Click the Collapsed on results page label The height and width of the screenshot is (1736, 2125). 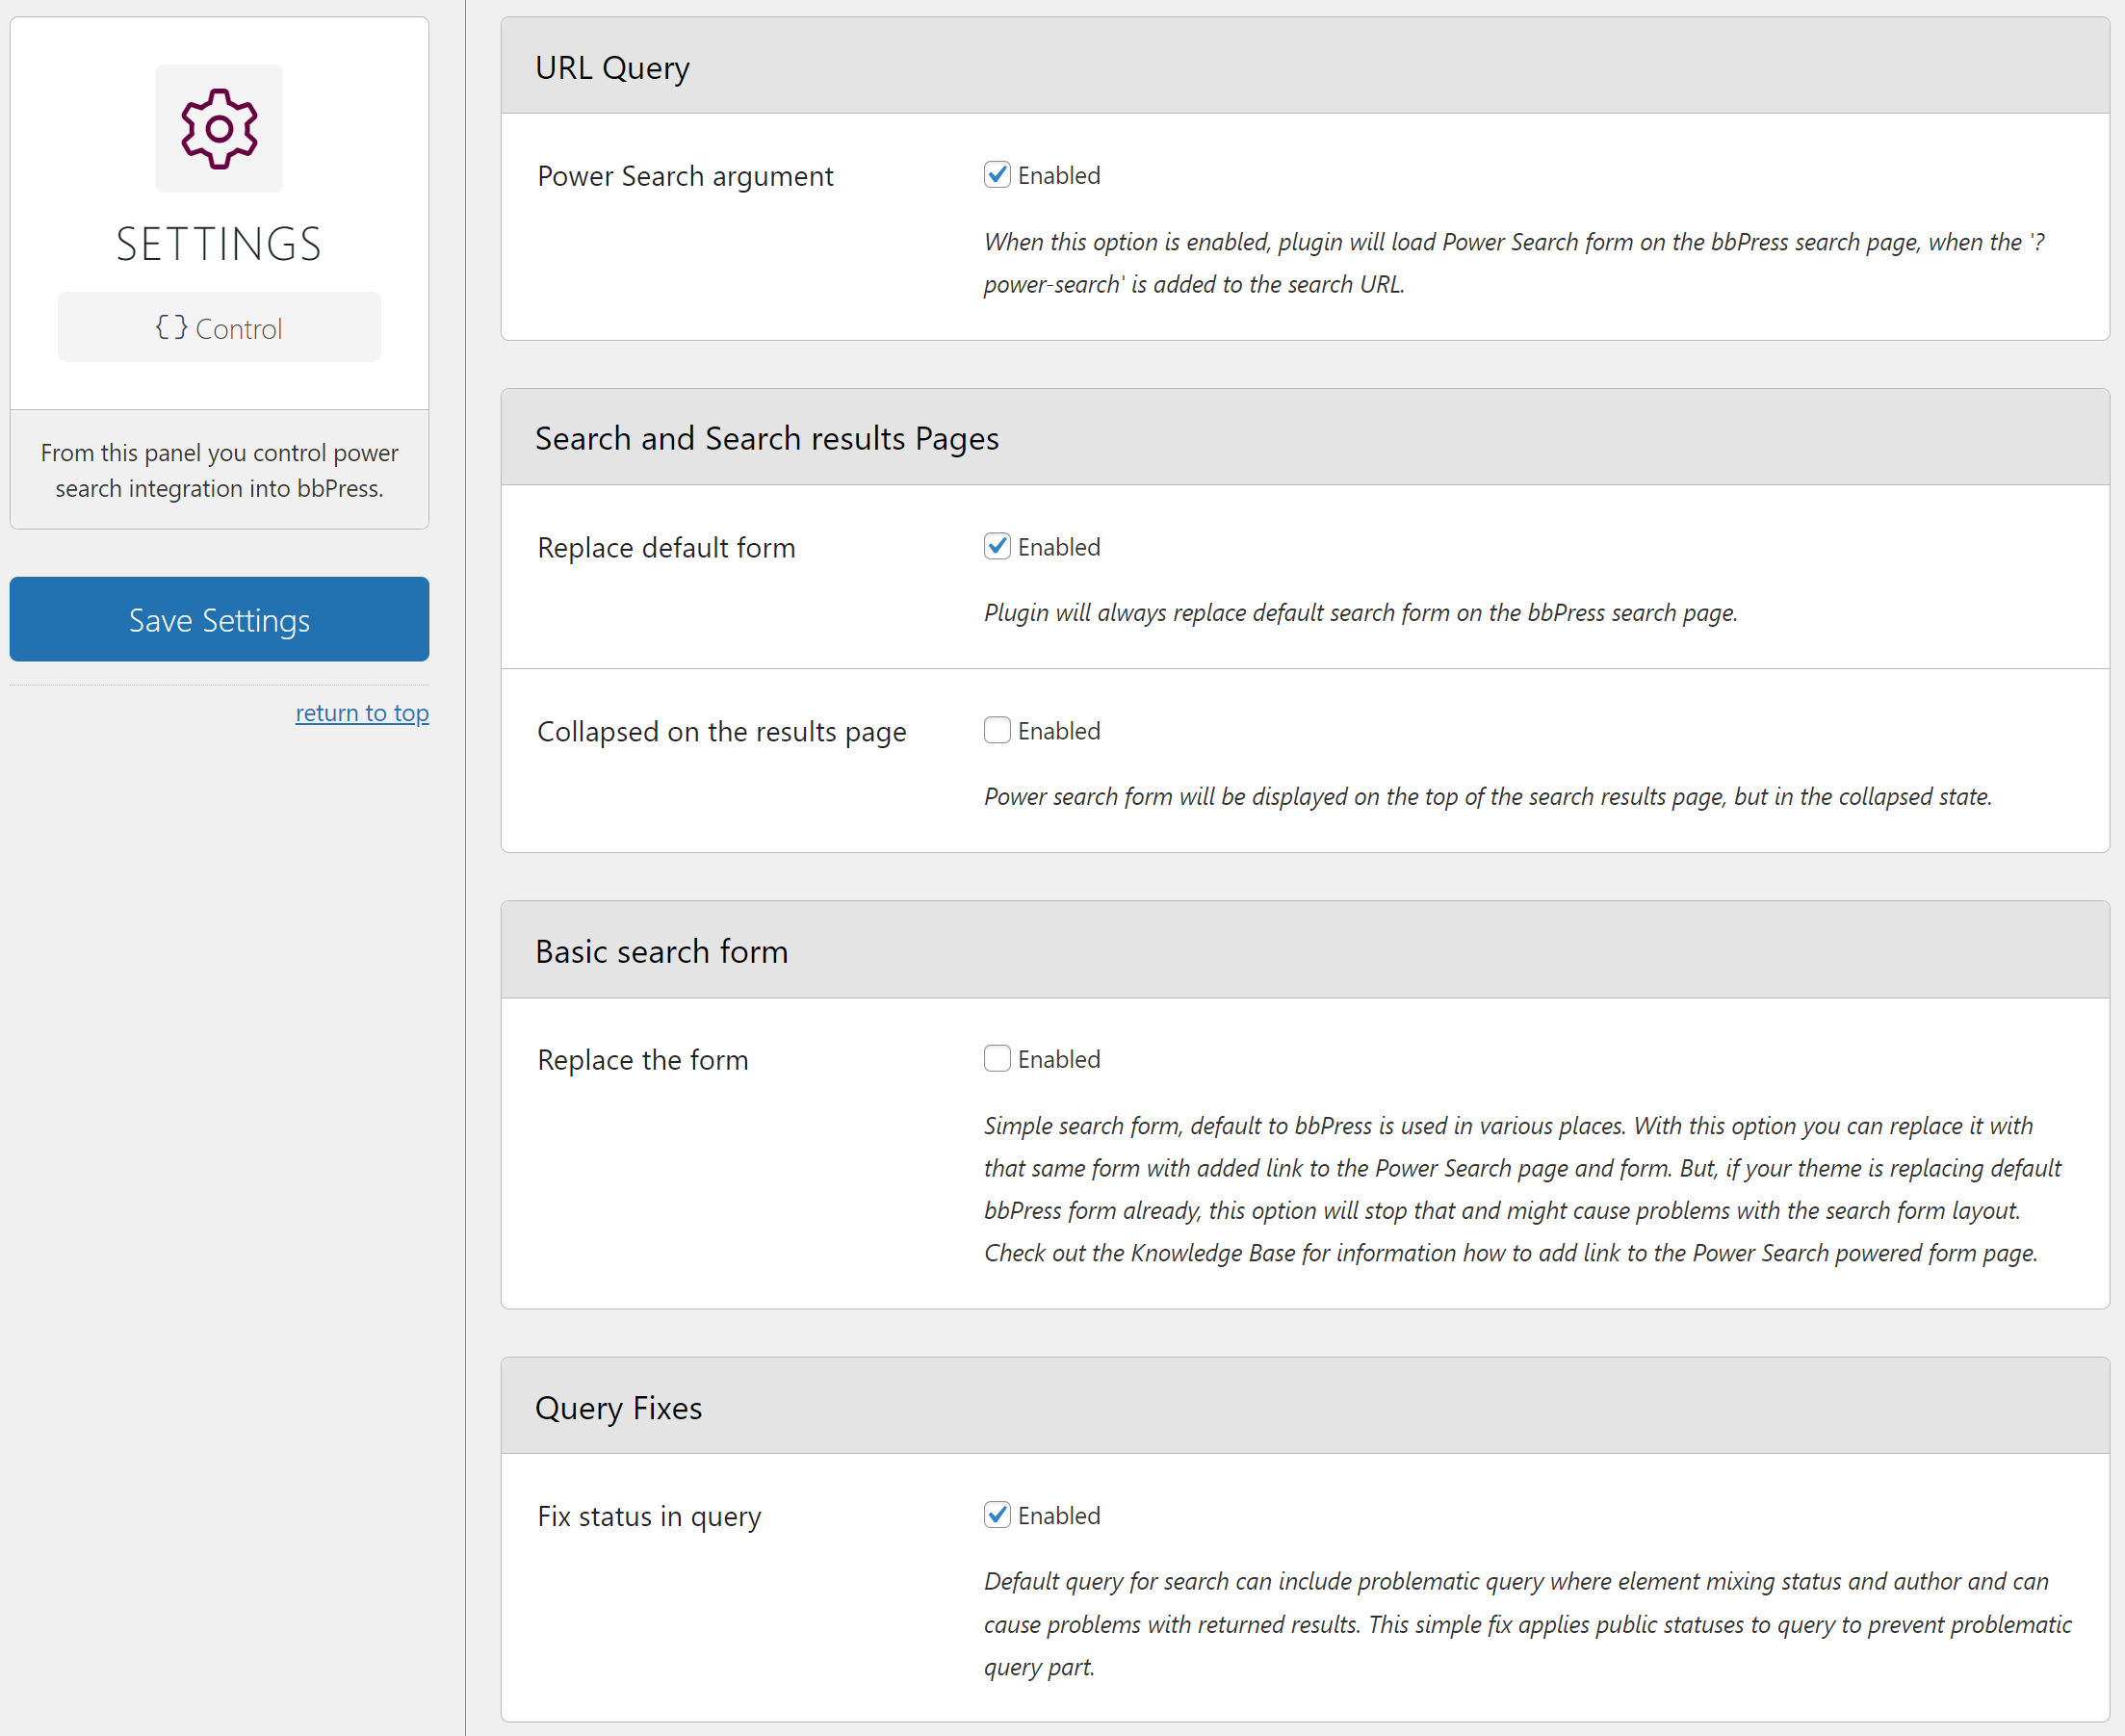(x=721, y=732)
